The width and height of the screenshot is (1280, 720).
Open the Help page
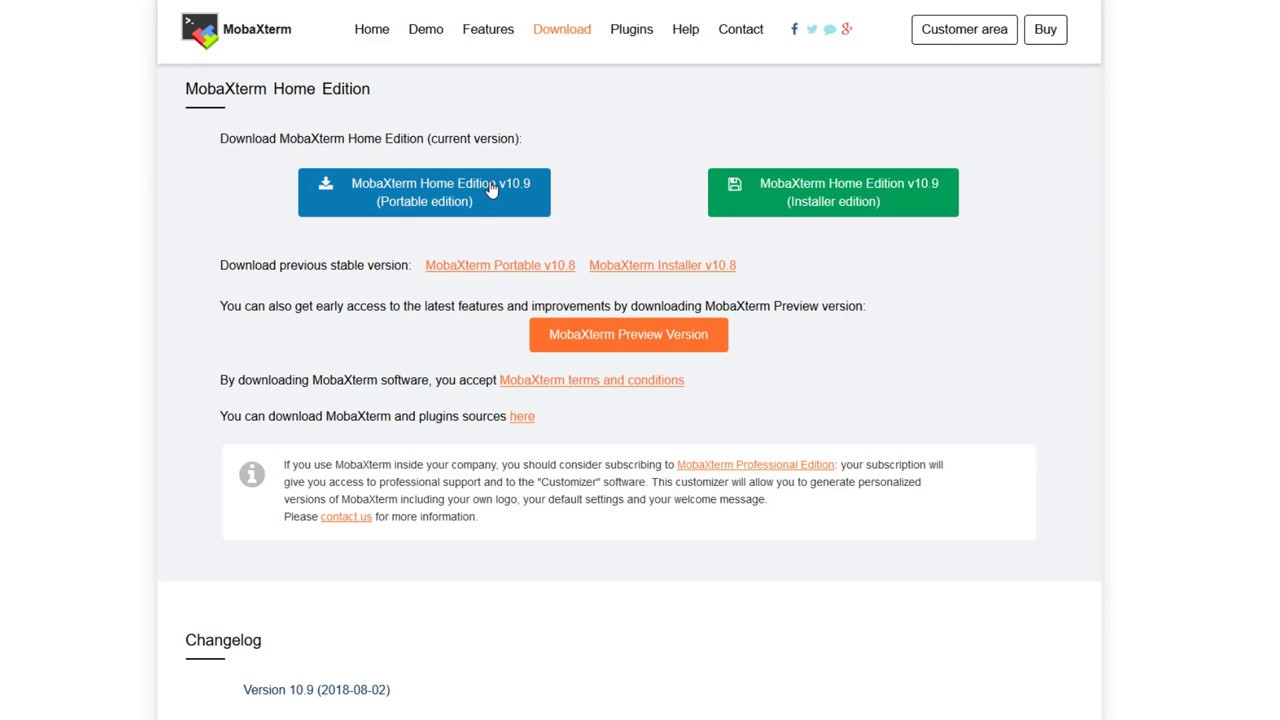pos(686,29)
